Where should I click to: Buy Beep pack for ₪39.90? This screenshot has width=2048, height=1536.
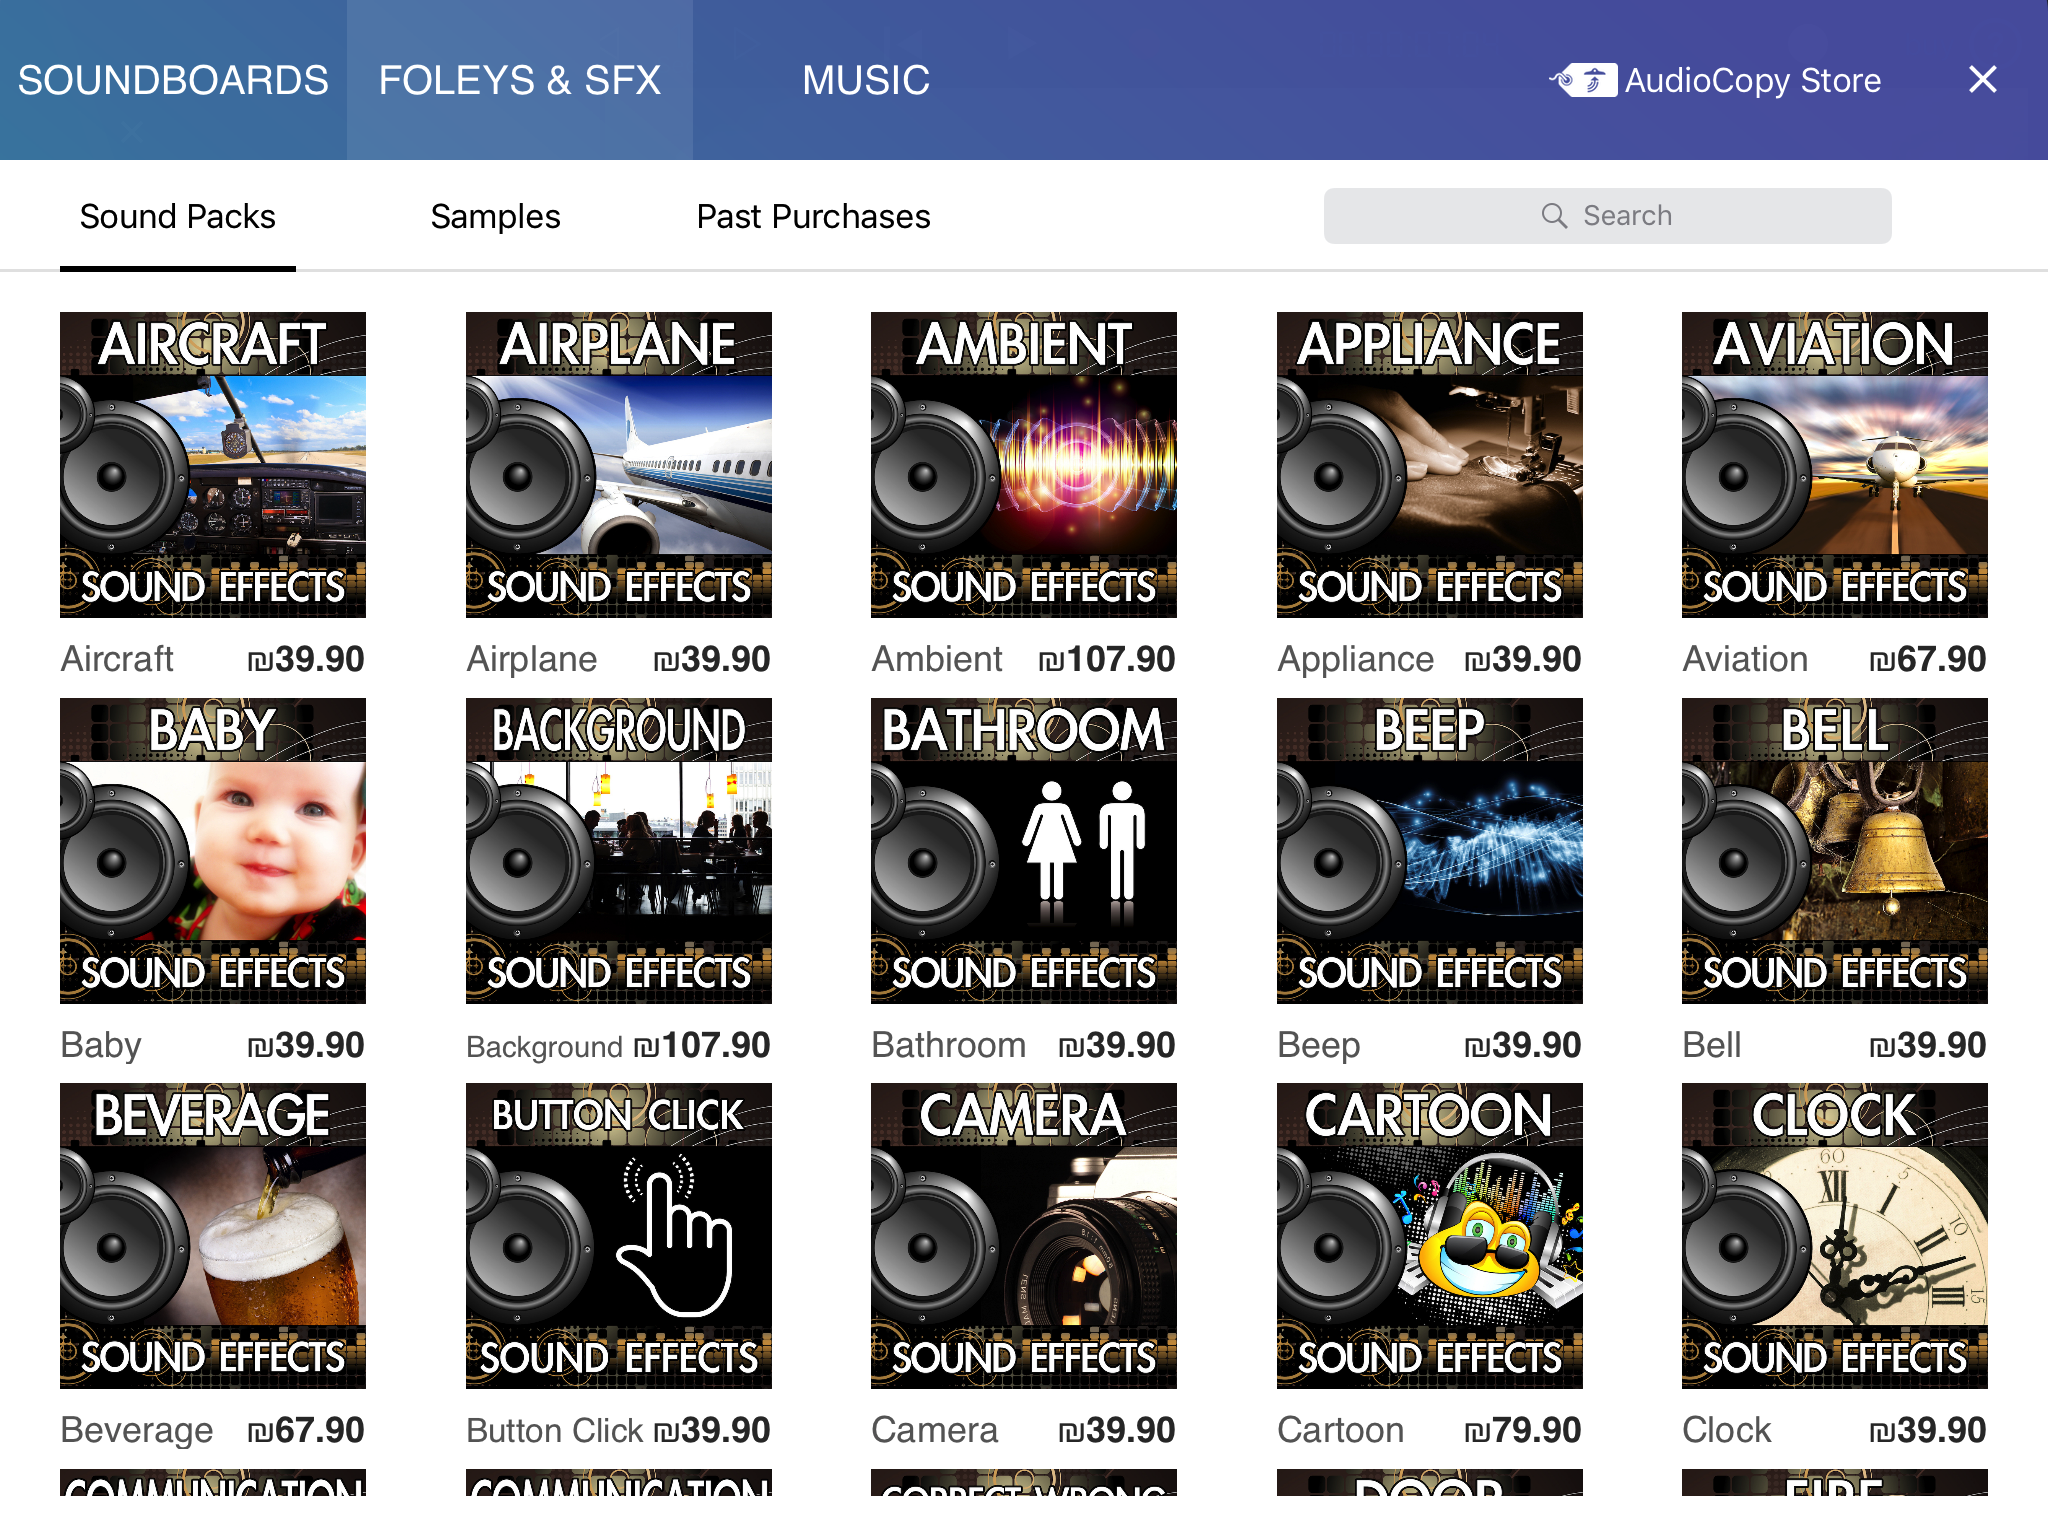pos(1523,1045)
